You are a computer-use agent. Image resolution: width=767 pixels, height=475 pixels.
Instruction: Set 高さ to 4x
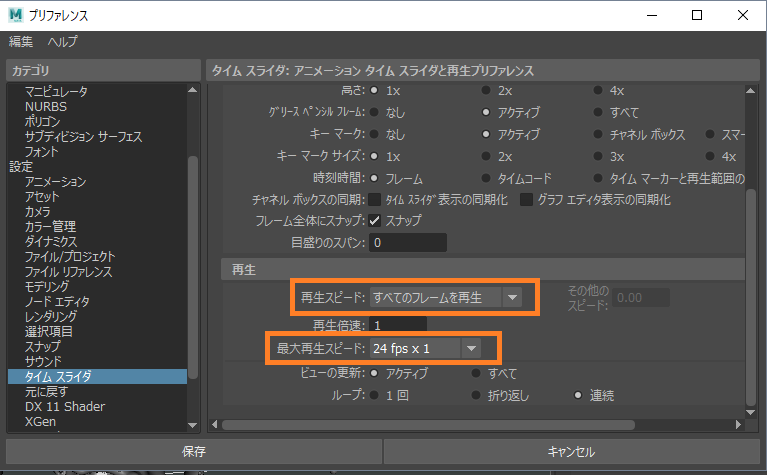pyautogui.click(x=598, y=90)
